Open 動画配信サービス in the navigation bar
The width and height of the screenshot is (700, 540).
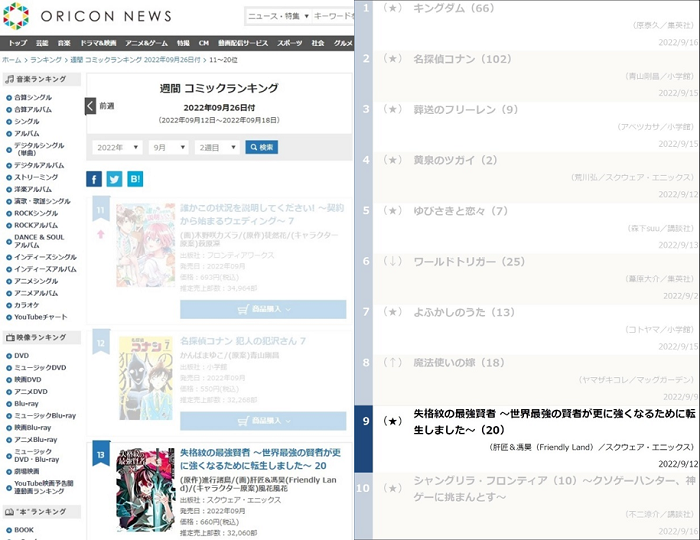coord(243,43)
